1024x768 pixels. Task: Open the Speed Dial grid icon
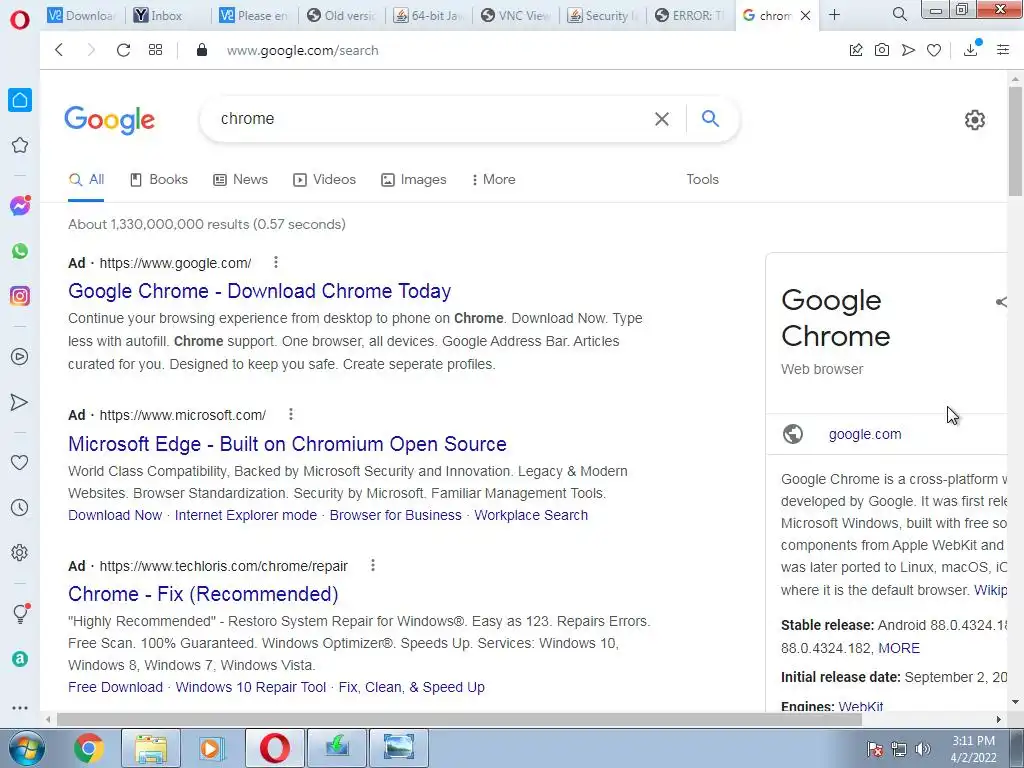[x=155, y=50]
